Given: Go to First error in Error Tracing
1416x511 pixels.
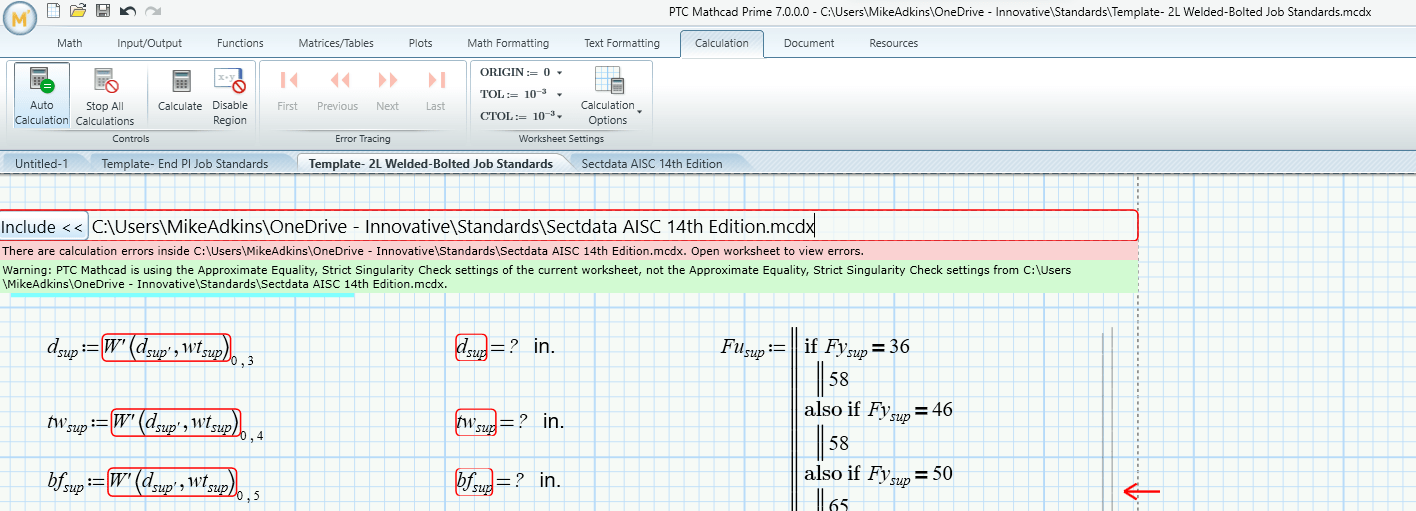Looking at the screenshot, I should coord(288,90).
